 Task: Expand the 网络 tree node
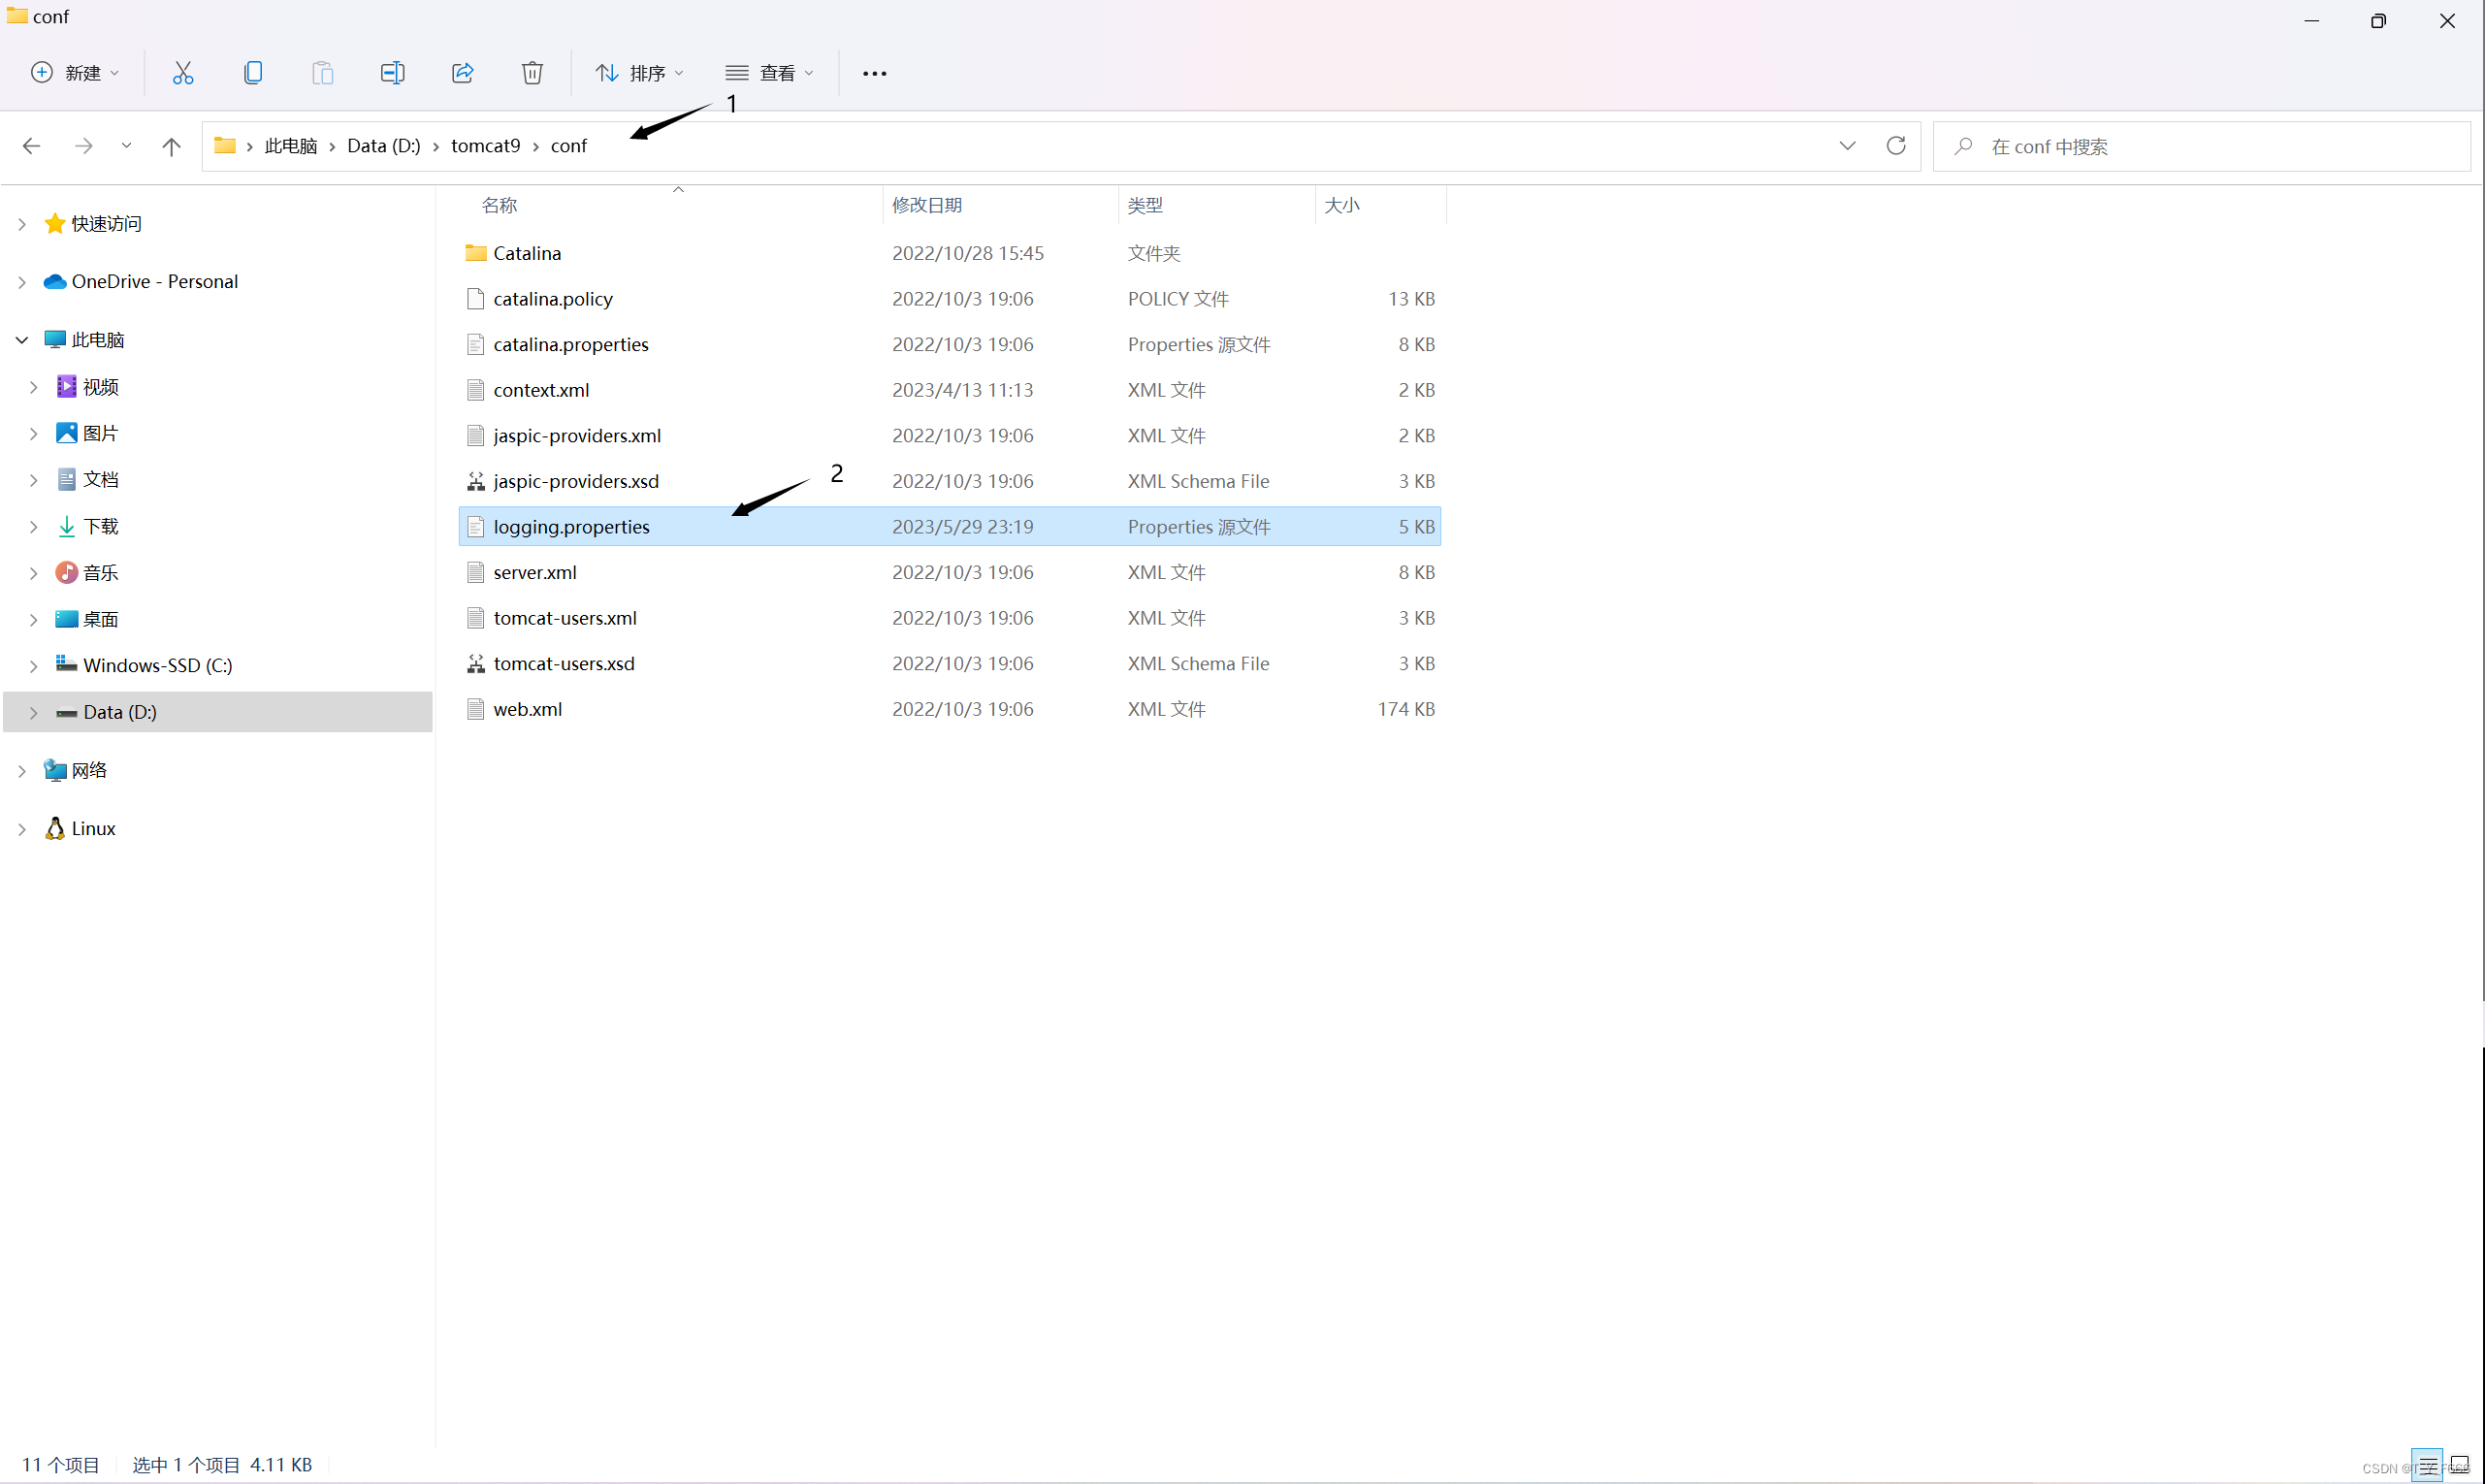coord(22,771)
